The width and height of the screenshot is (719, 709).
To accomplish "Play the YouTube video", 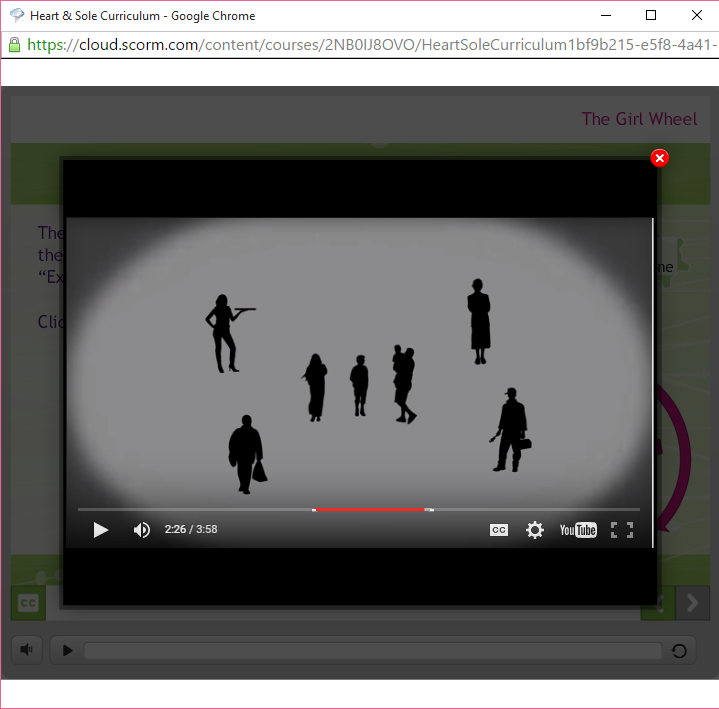I will pyautogui.click(x=100, y=530).
